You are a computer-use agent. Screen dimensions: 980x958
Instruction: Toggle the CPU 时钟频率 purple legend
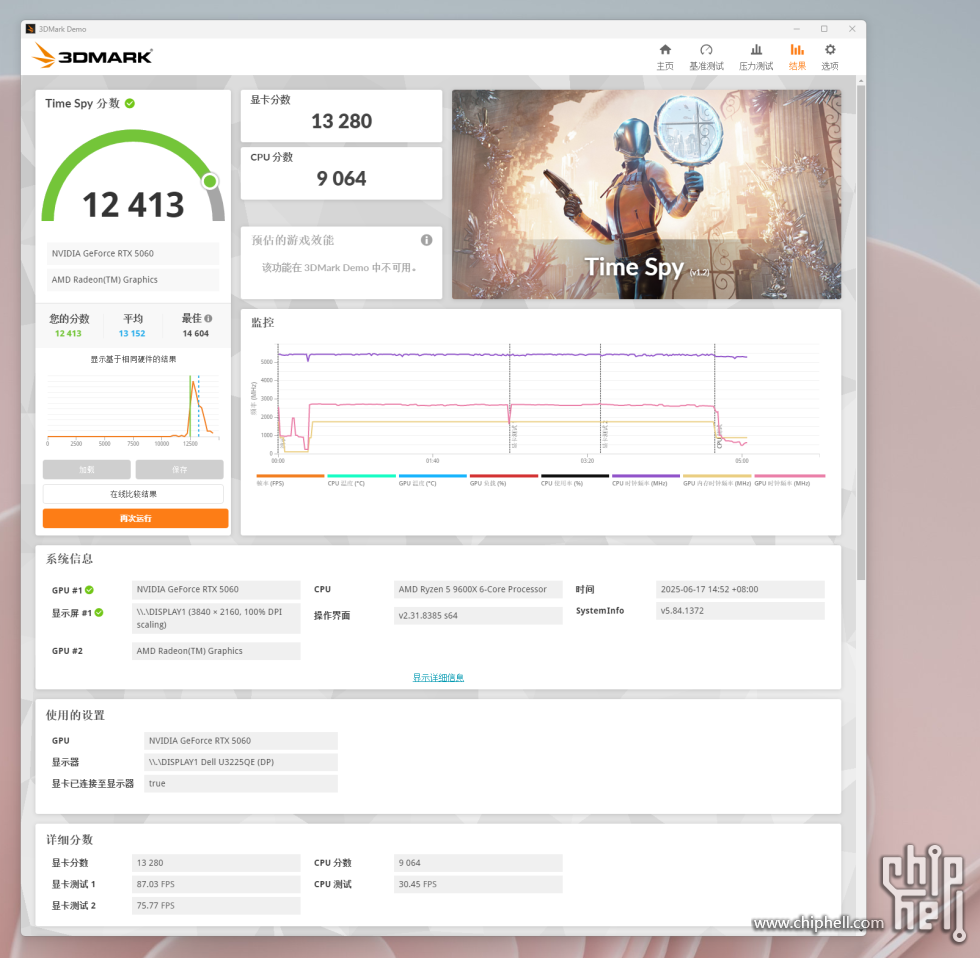(646, 479)
